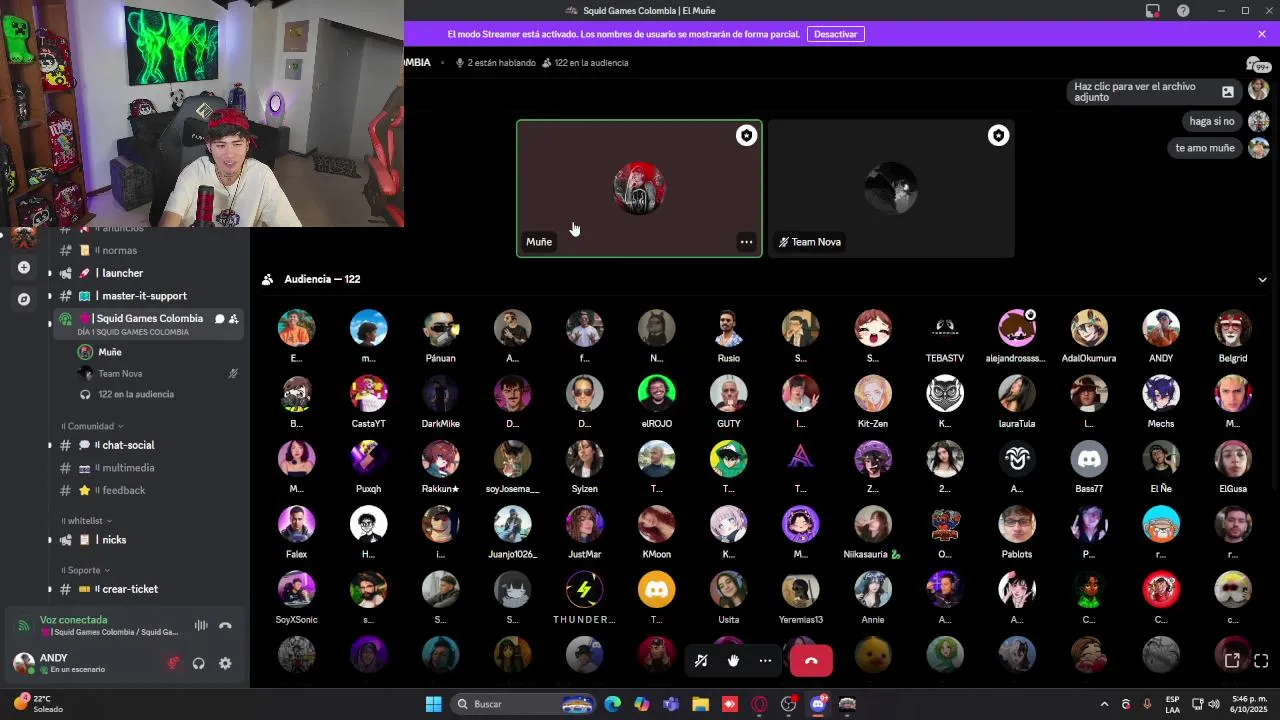1280x720 pixels.
Task: Disconnect from voice in the voice panel
Action: (225, 626)
